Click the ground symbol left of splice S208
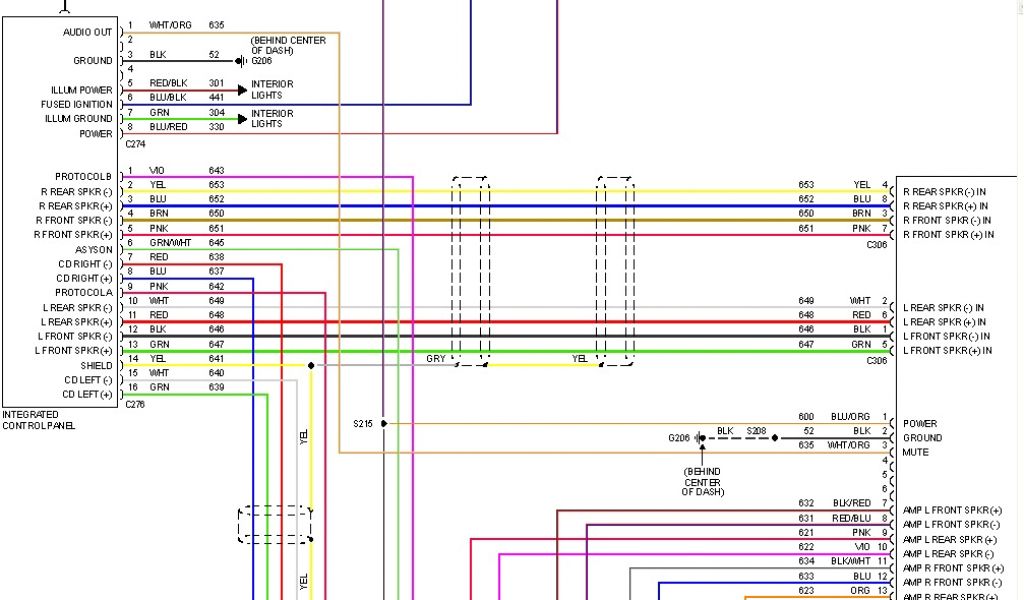Image resolution: width=1024 pixels, height=600 pixels. (701, 438)
